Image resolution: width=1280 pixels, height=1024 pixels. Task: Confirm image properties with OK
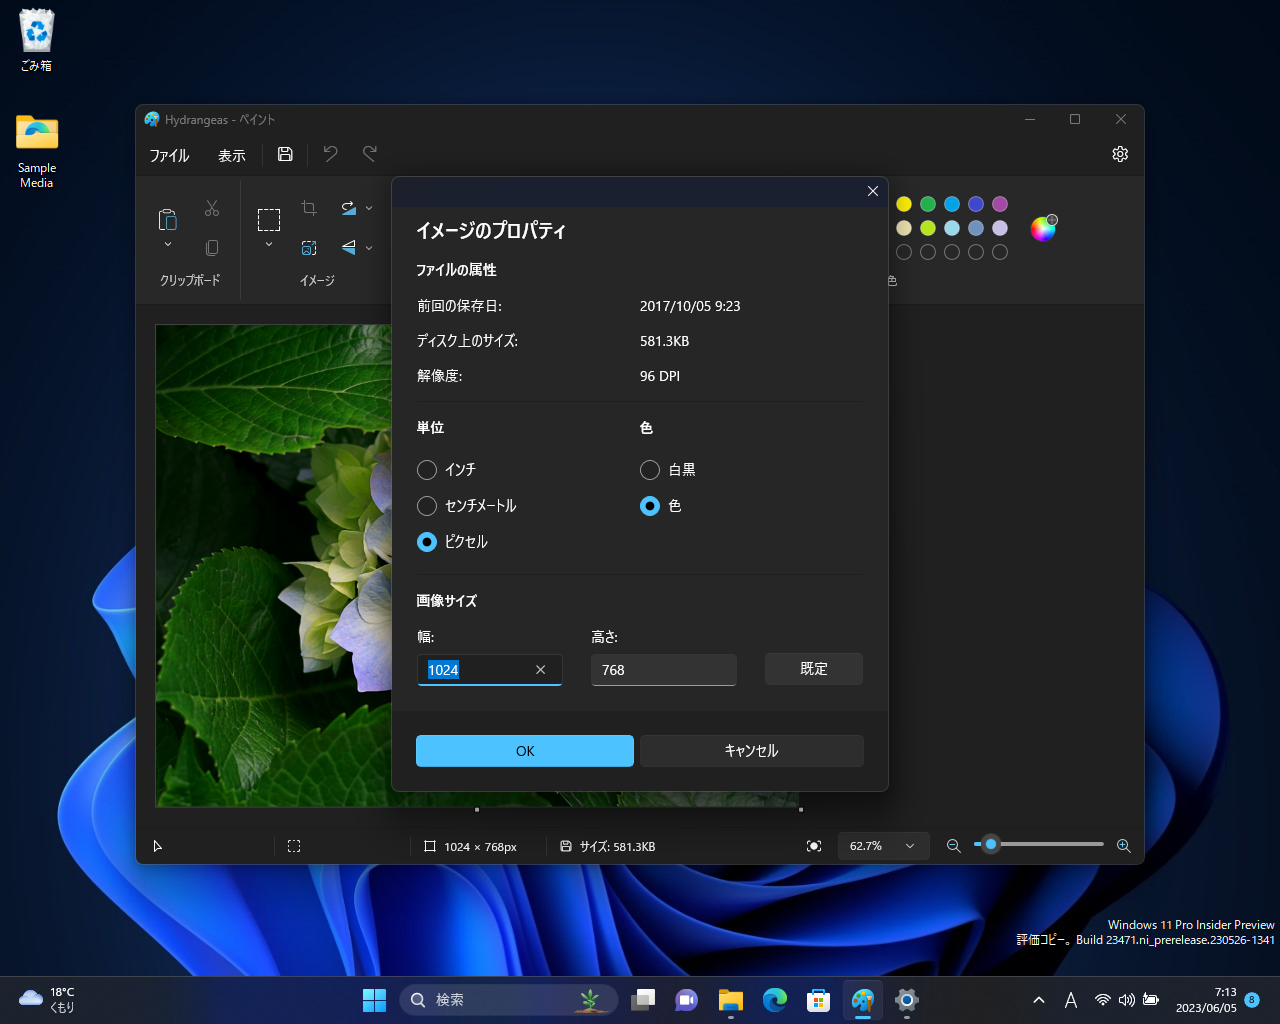(524, 750)
